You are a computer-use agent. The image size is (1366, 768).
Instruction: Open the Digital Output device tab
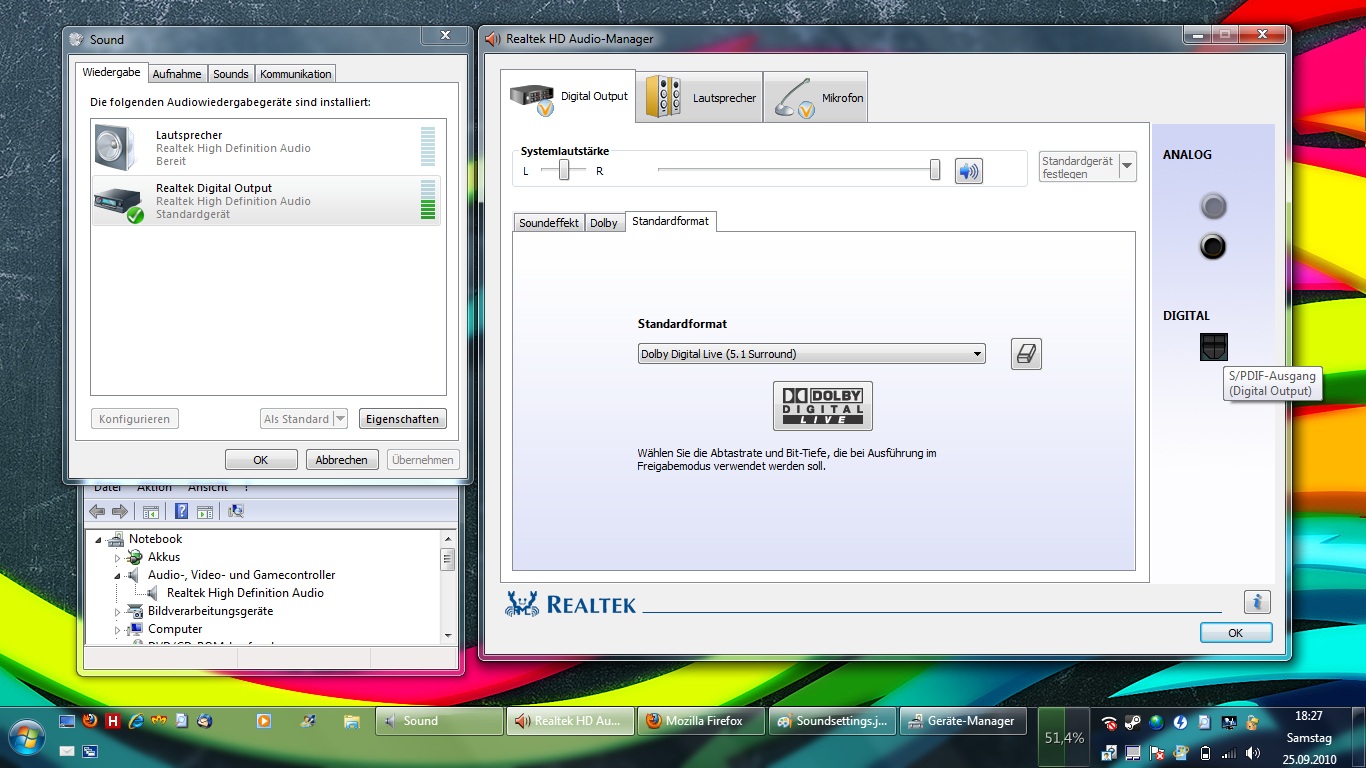568,96
